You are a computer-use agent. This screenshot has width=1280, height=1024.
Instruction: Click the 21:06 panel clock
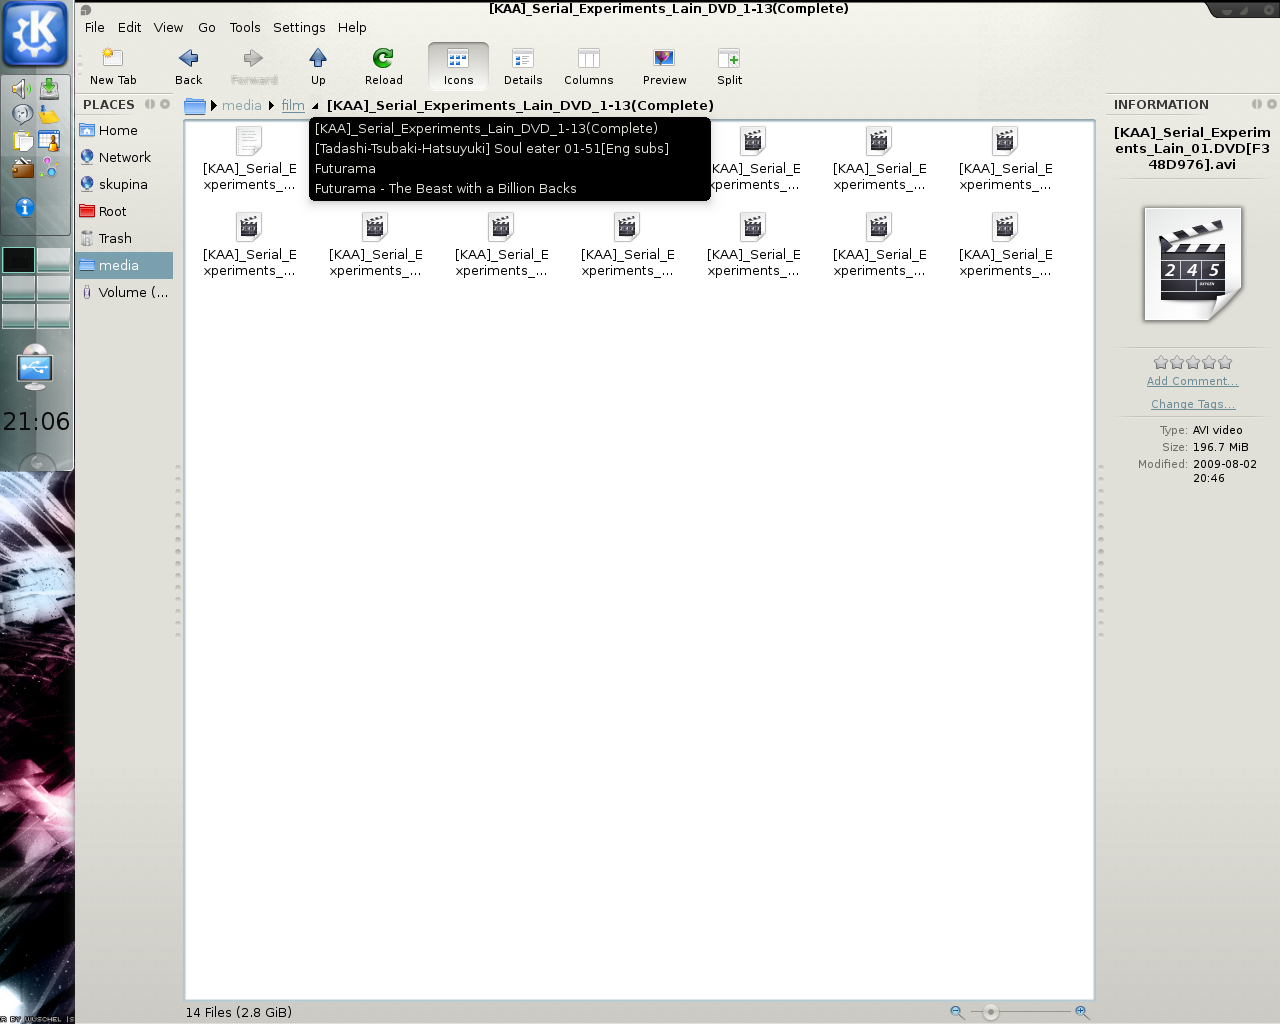point(36,421)
